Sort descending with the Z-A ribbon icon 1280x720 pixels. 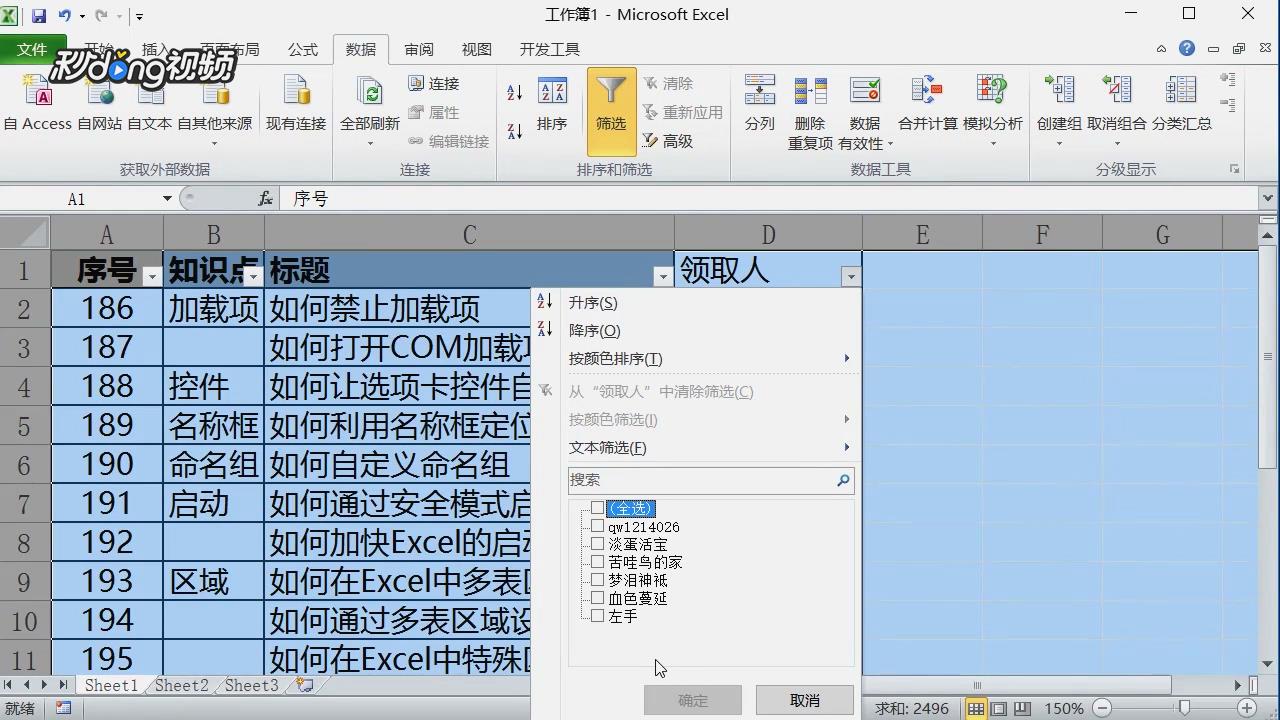tap(515, 130)
